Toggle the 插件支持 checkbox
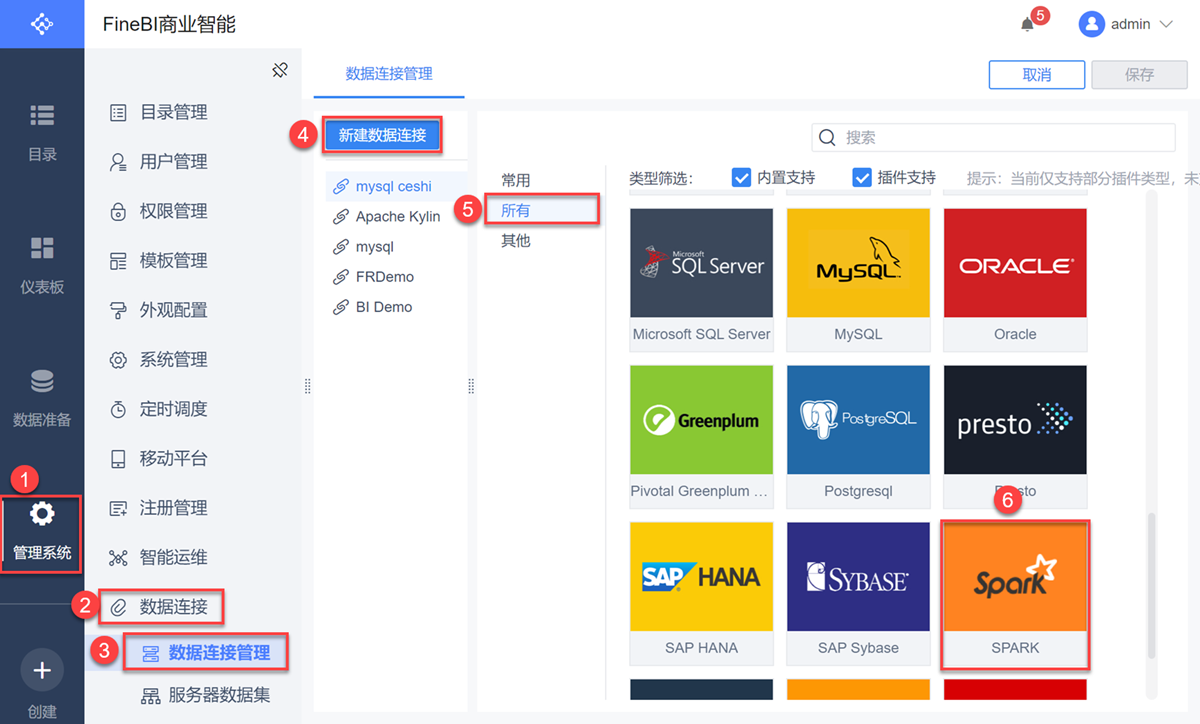The image size is (1200, 724). click(862, 177)
